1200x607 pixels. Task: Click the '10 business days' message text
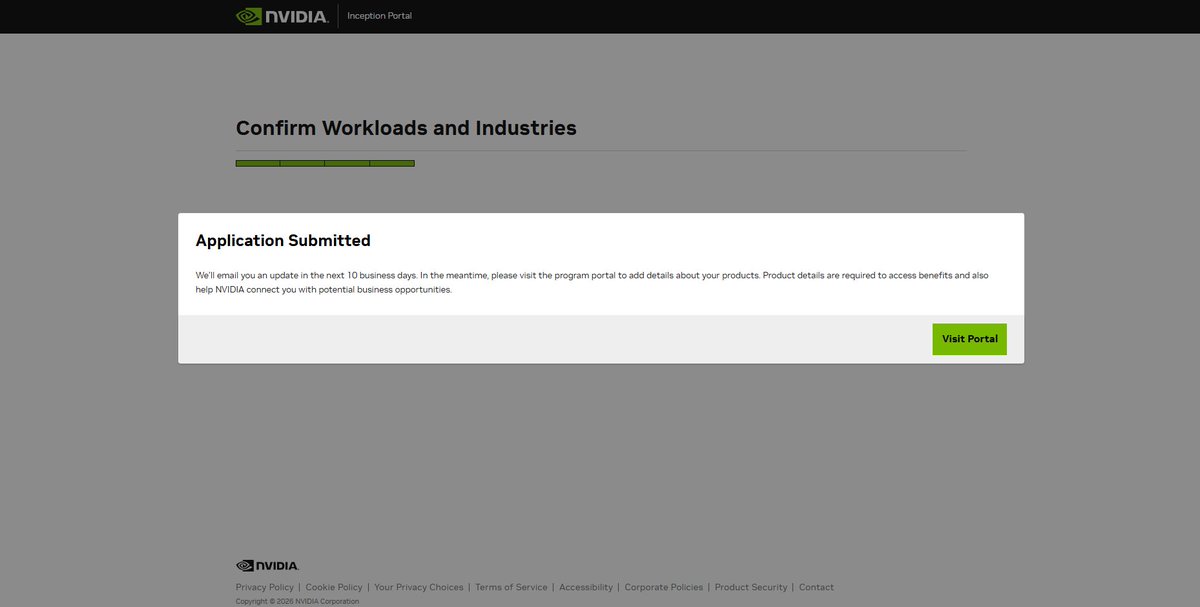coord(592,282)
